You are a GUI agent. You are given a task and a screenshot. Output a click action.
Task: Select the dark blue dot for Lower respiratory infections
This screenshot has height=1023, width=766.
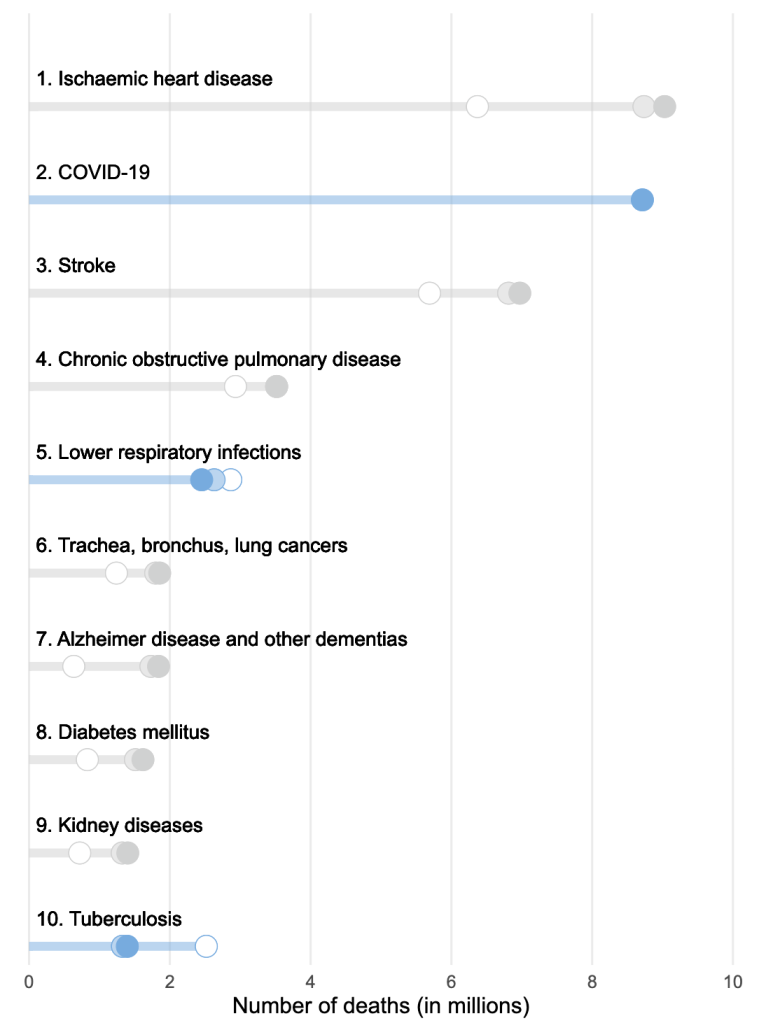[201, 480]
